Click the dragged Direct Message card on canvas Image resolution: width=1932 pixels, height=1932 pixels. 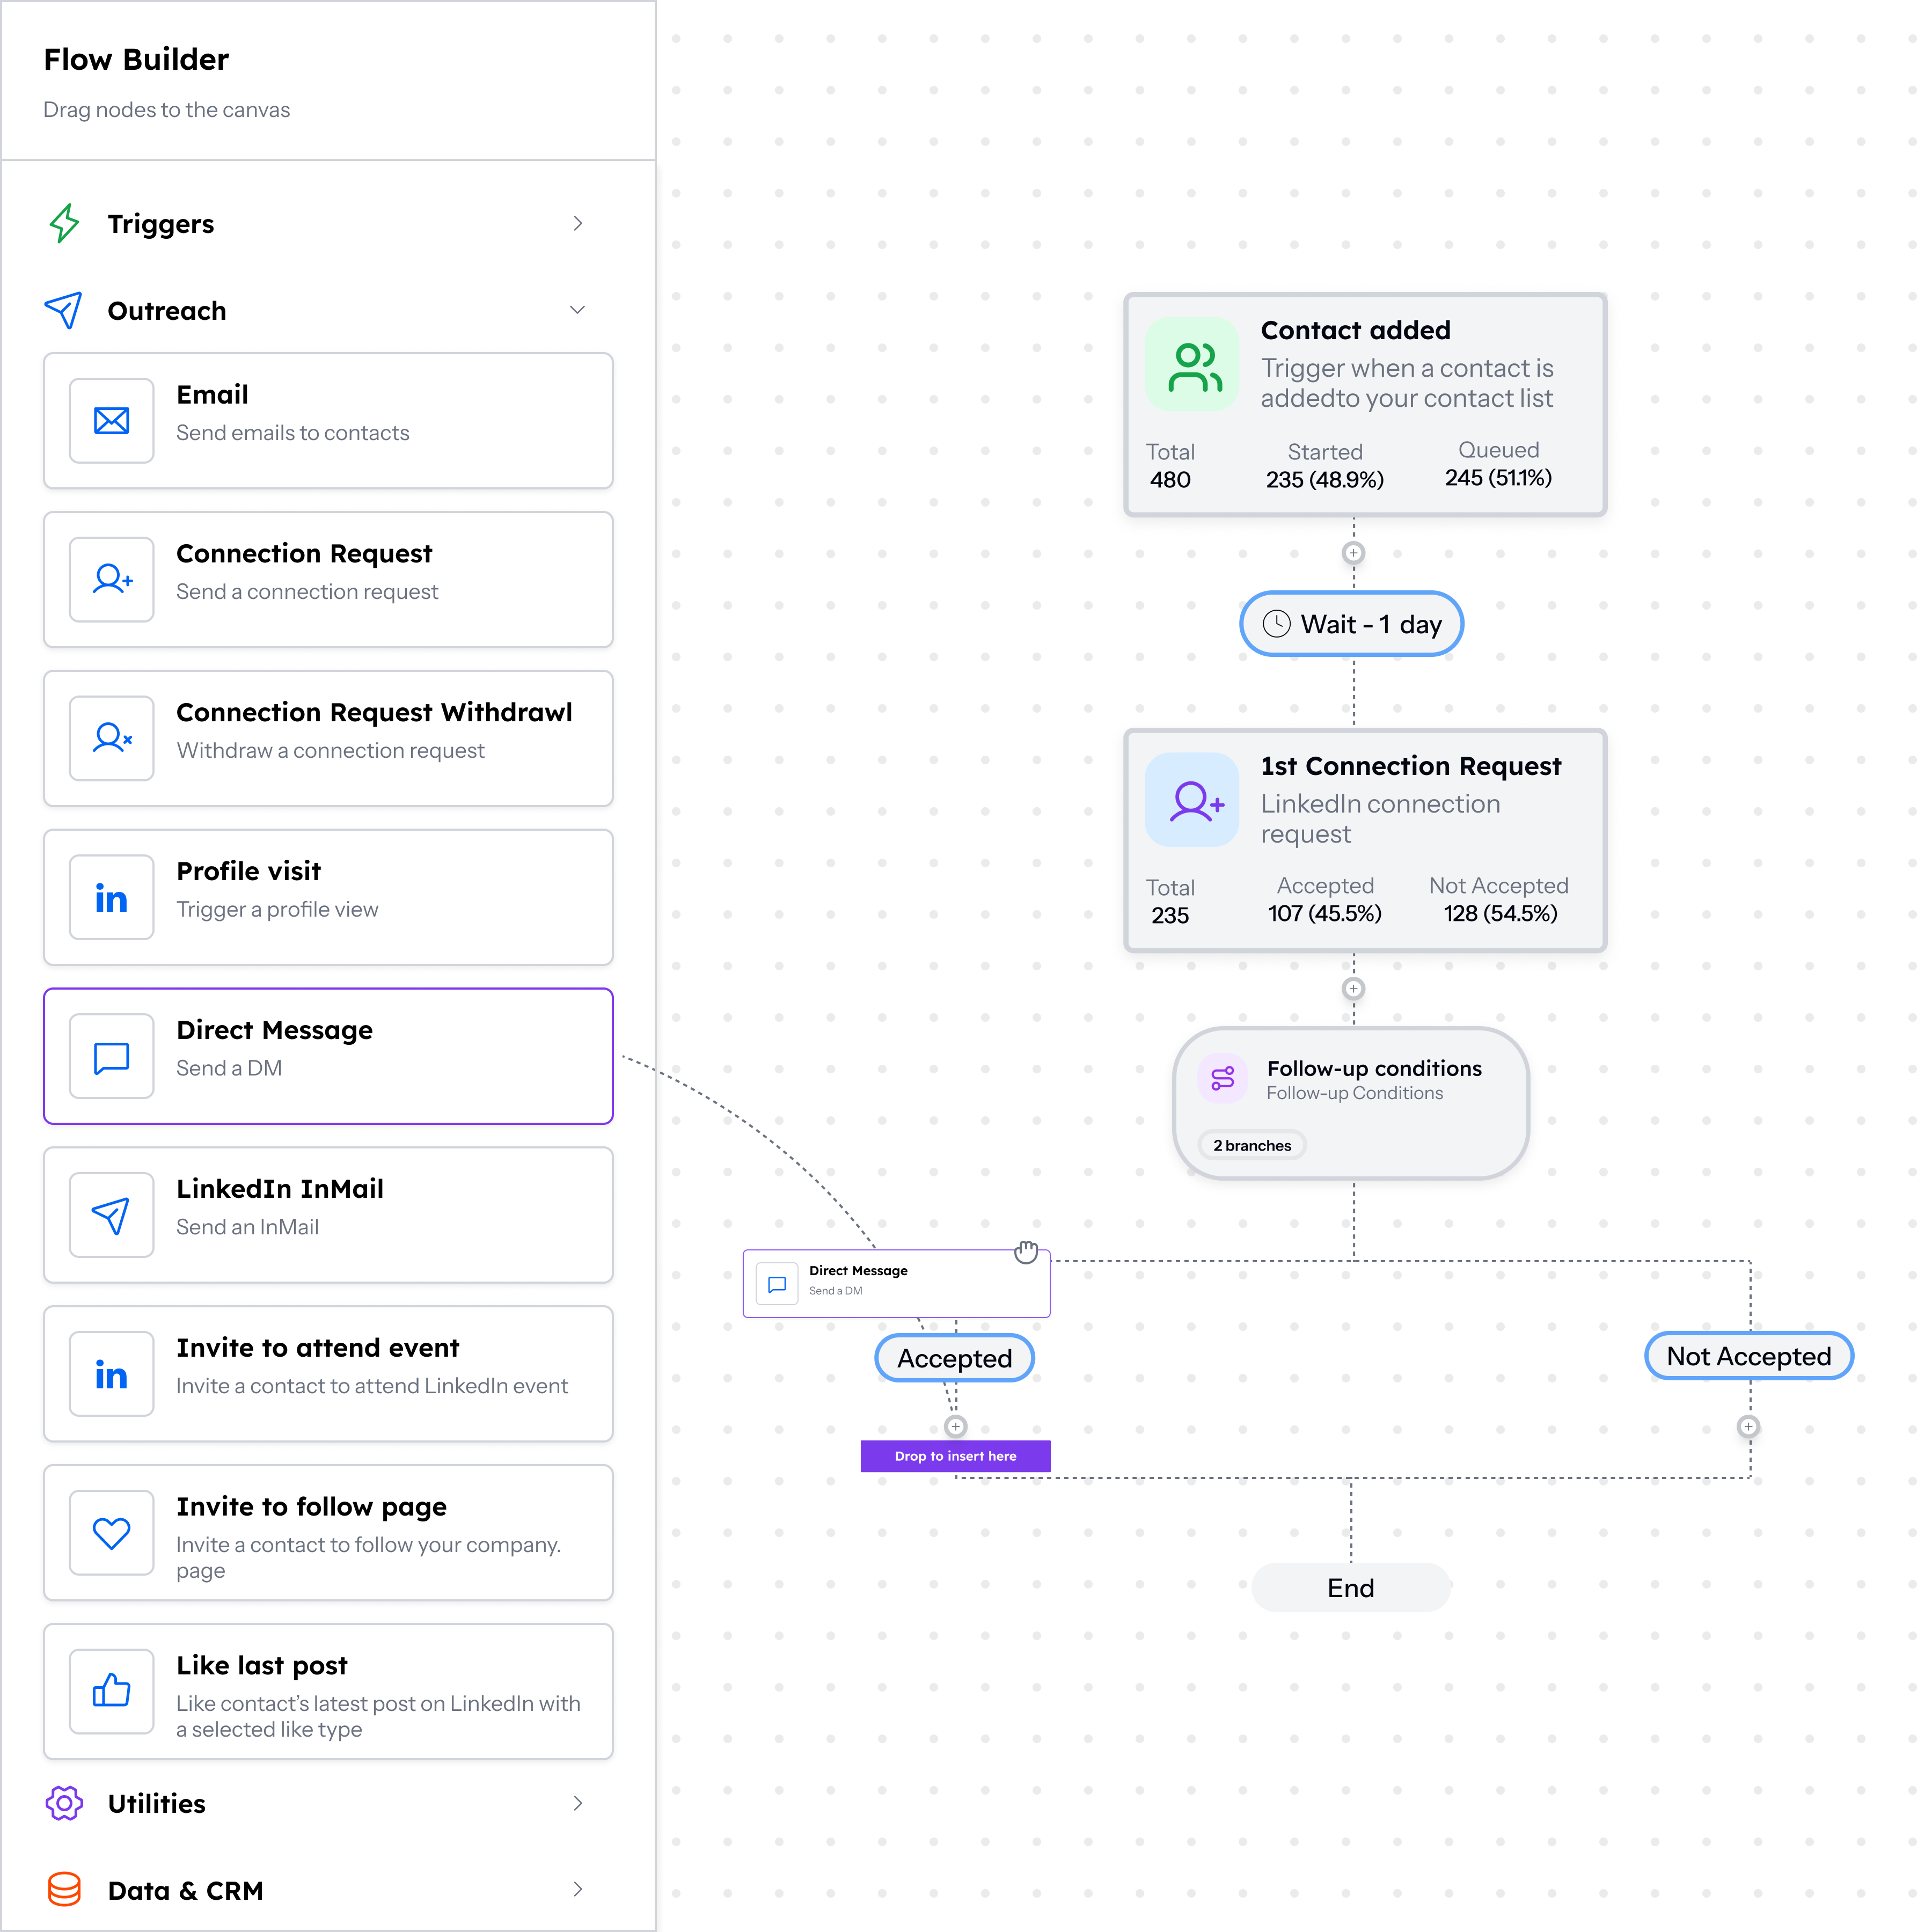(x=897, y=1284)
